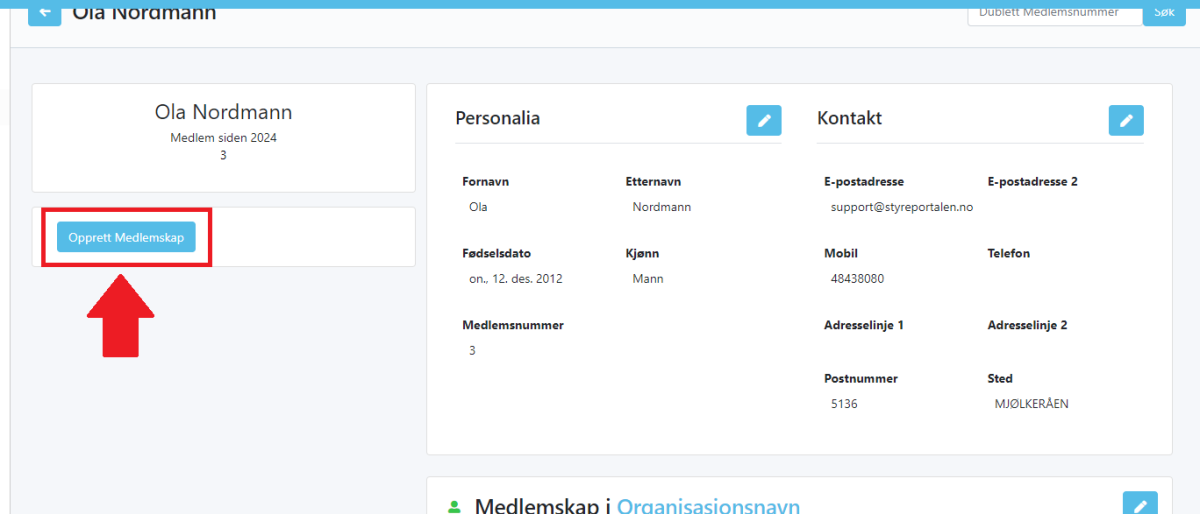Click the Personalia edit pencil icon
The height and width of the screenshot is (514, 1200).
tap(764, 120)
